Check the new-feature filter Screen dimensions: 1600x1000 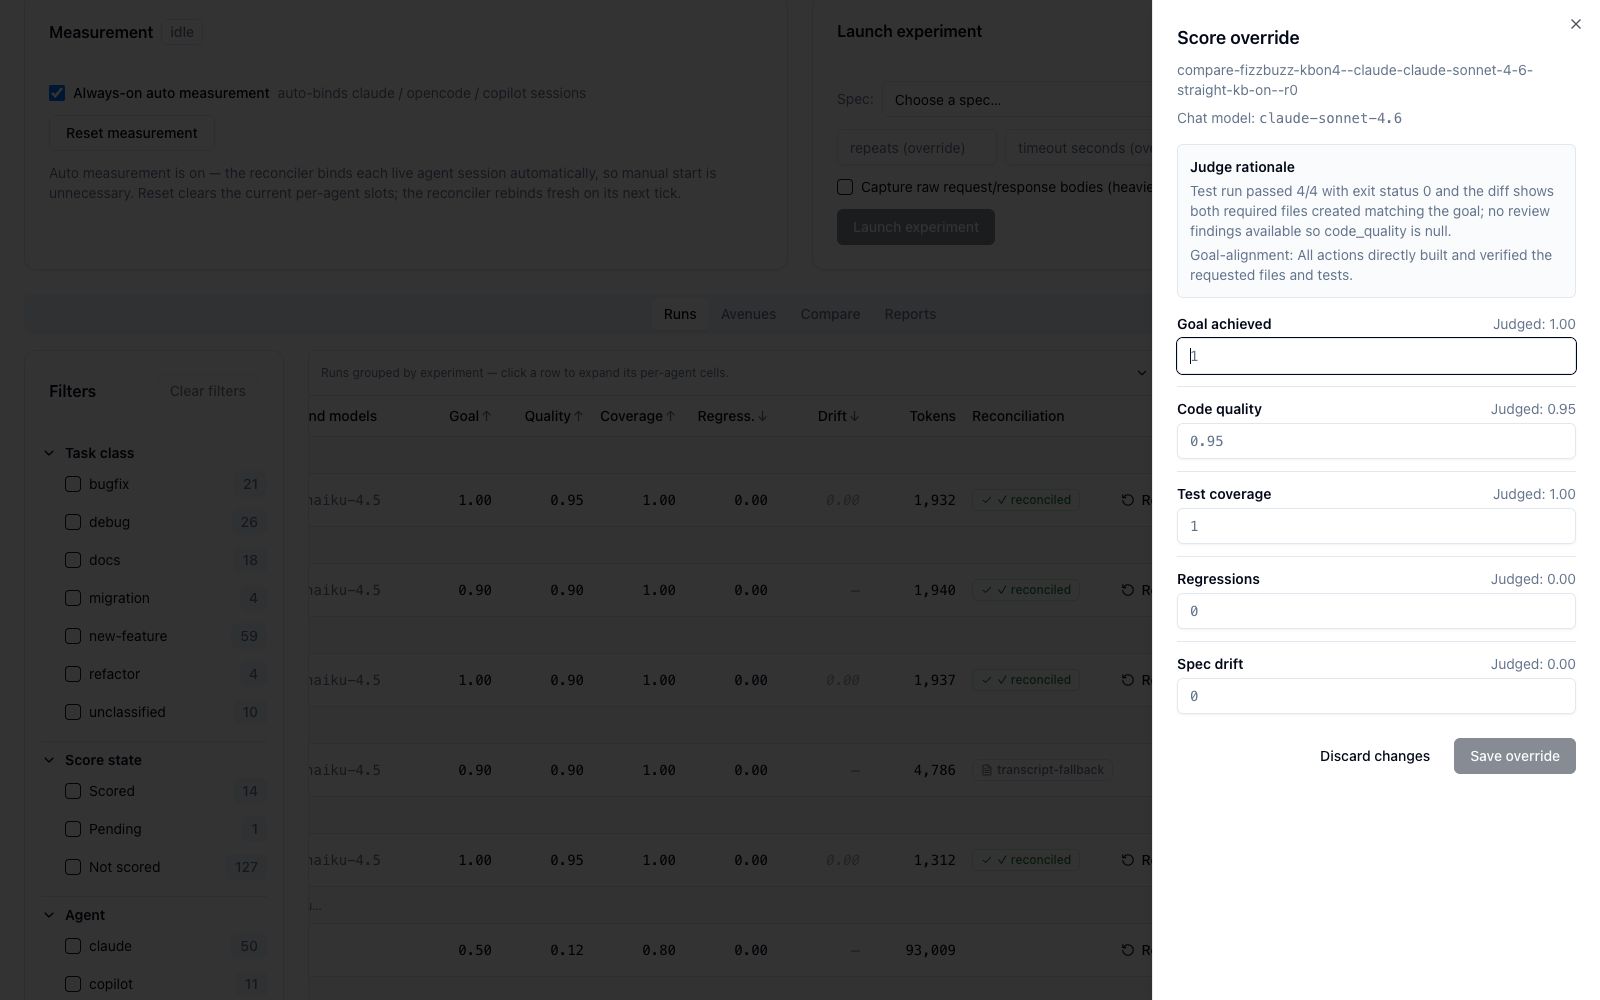[73, 636]
